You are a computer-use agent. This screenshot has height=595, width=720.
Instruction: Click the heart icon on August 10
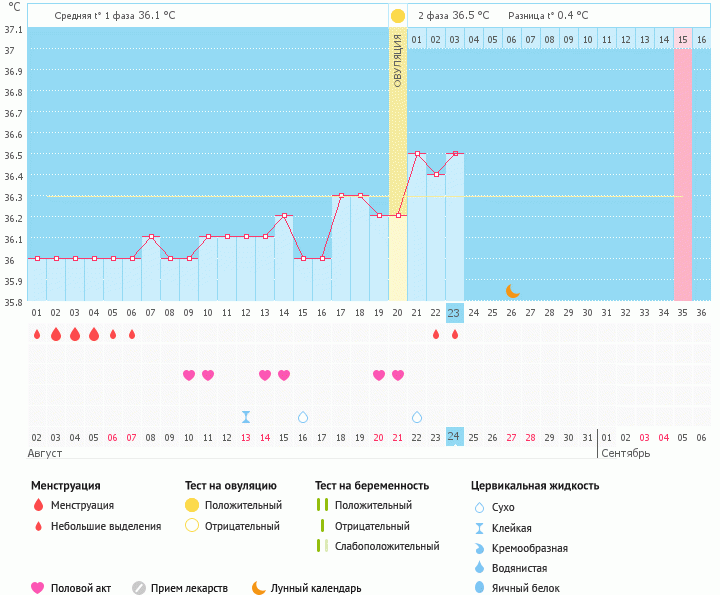tap(189, 375)
